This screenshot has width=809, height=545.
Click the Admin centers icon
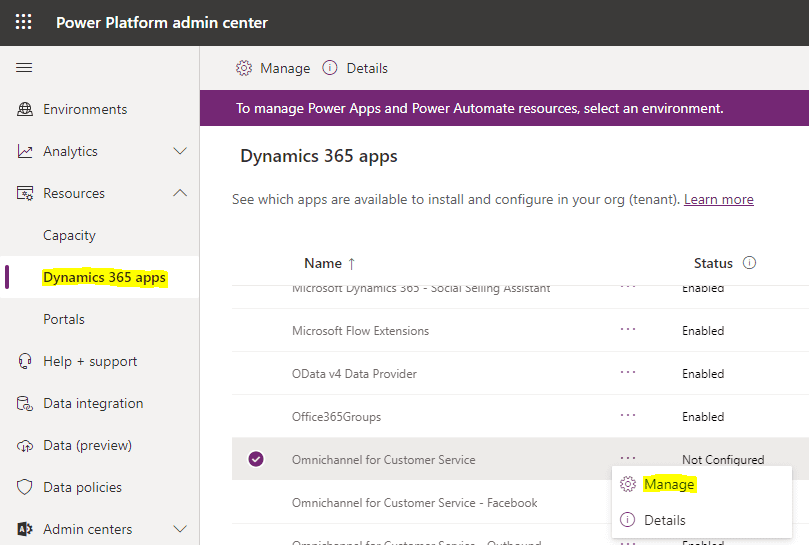coord(25,529)
